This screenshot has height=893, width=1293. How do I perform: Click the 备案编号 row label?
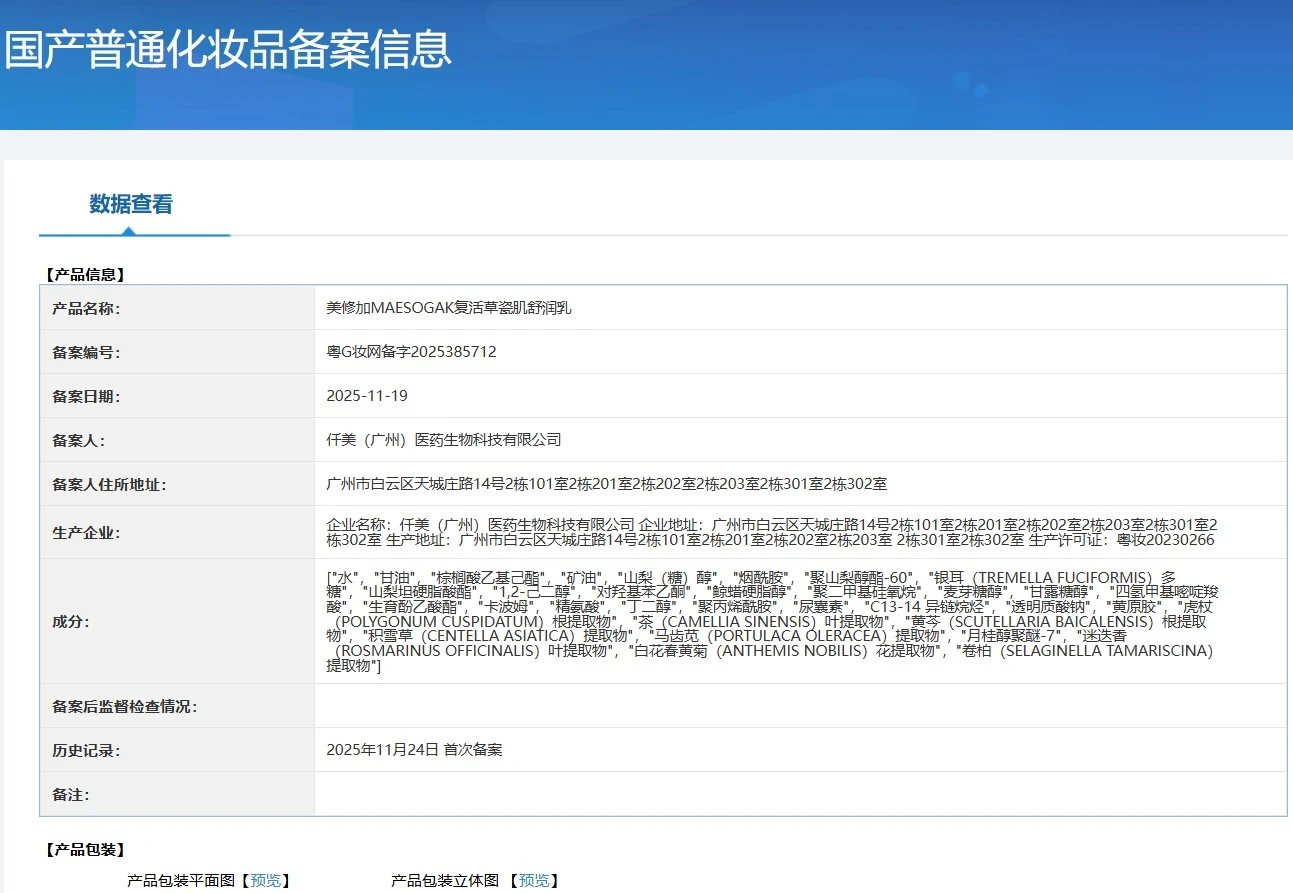coord(86,352)
